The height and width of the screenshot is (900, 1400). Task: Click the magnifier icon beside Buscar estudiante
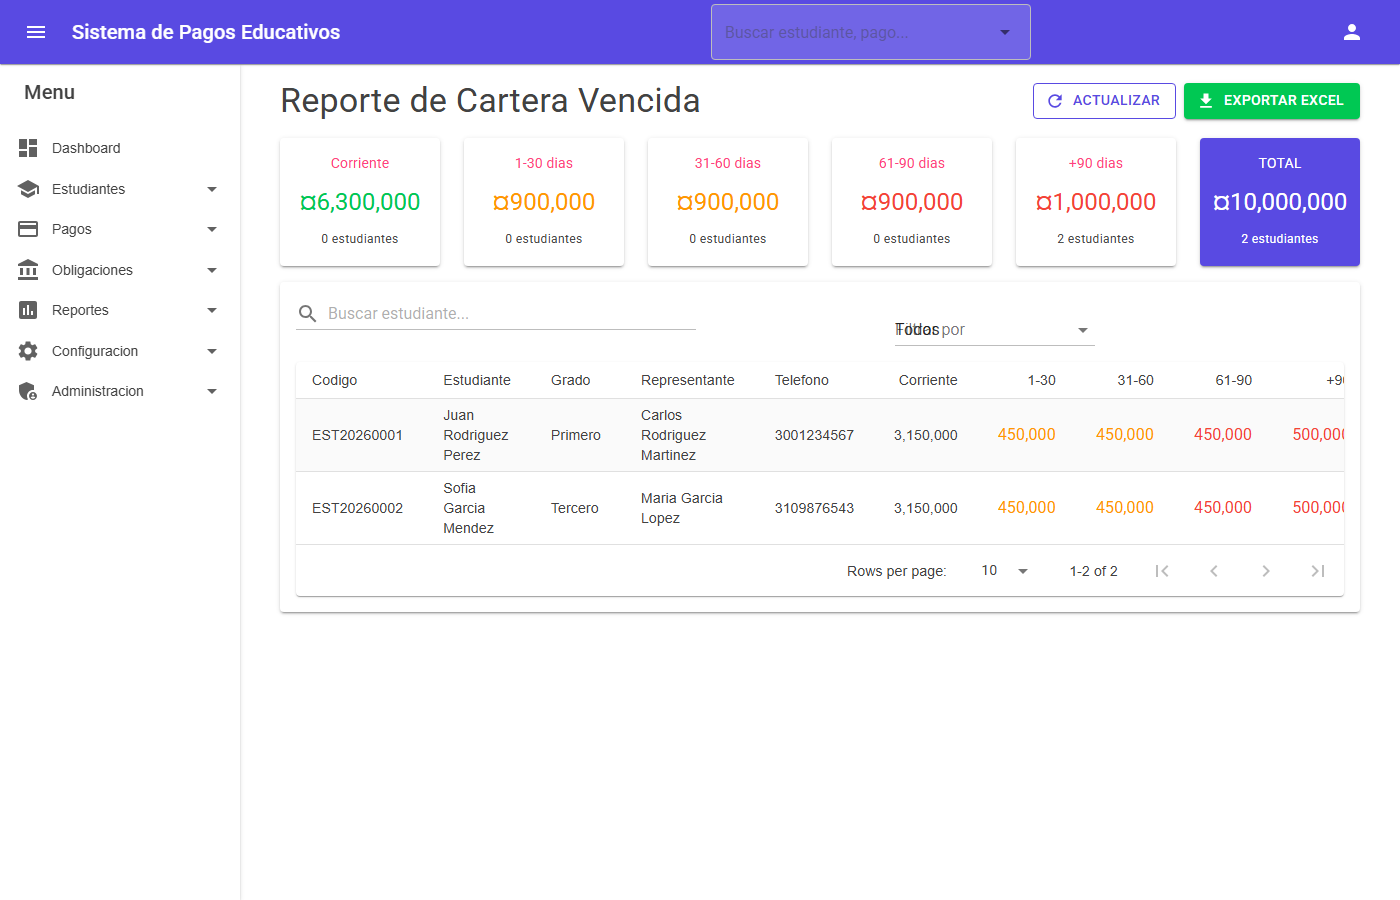click(308, 314)
